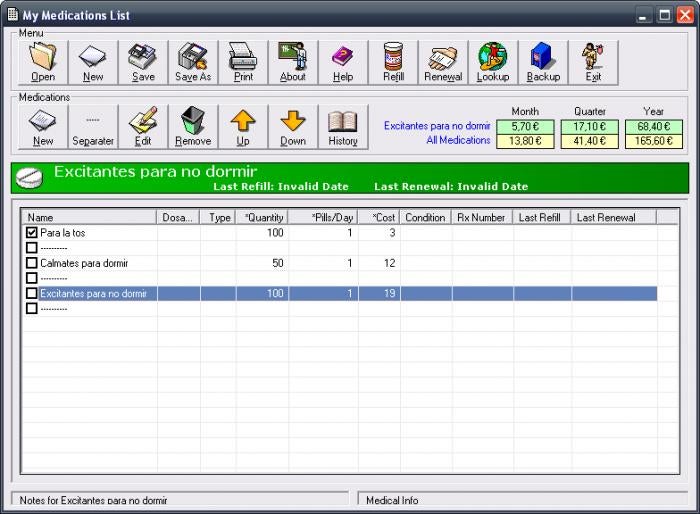Screen dimensions: 700x514
Task: Sort by *Cost column header
Action: (379, 217)
